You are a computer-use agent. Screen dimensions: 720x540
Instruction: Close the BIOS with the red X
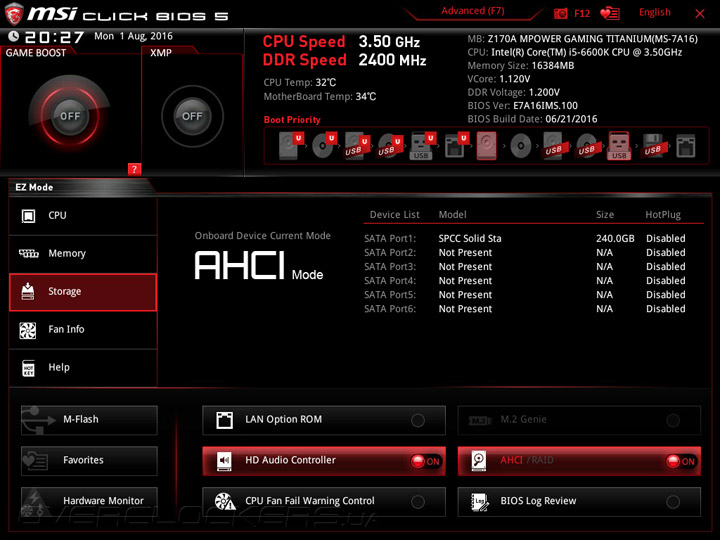click(x=700, y=14)
